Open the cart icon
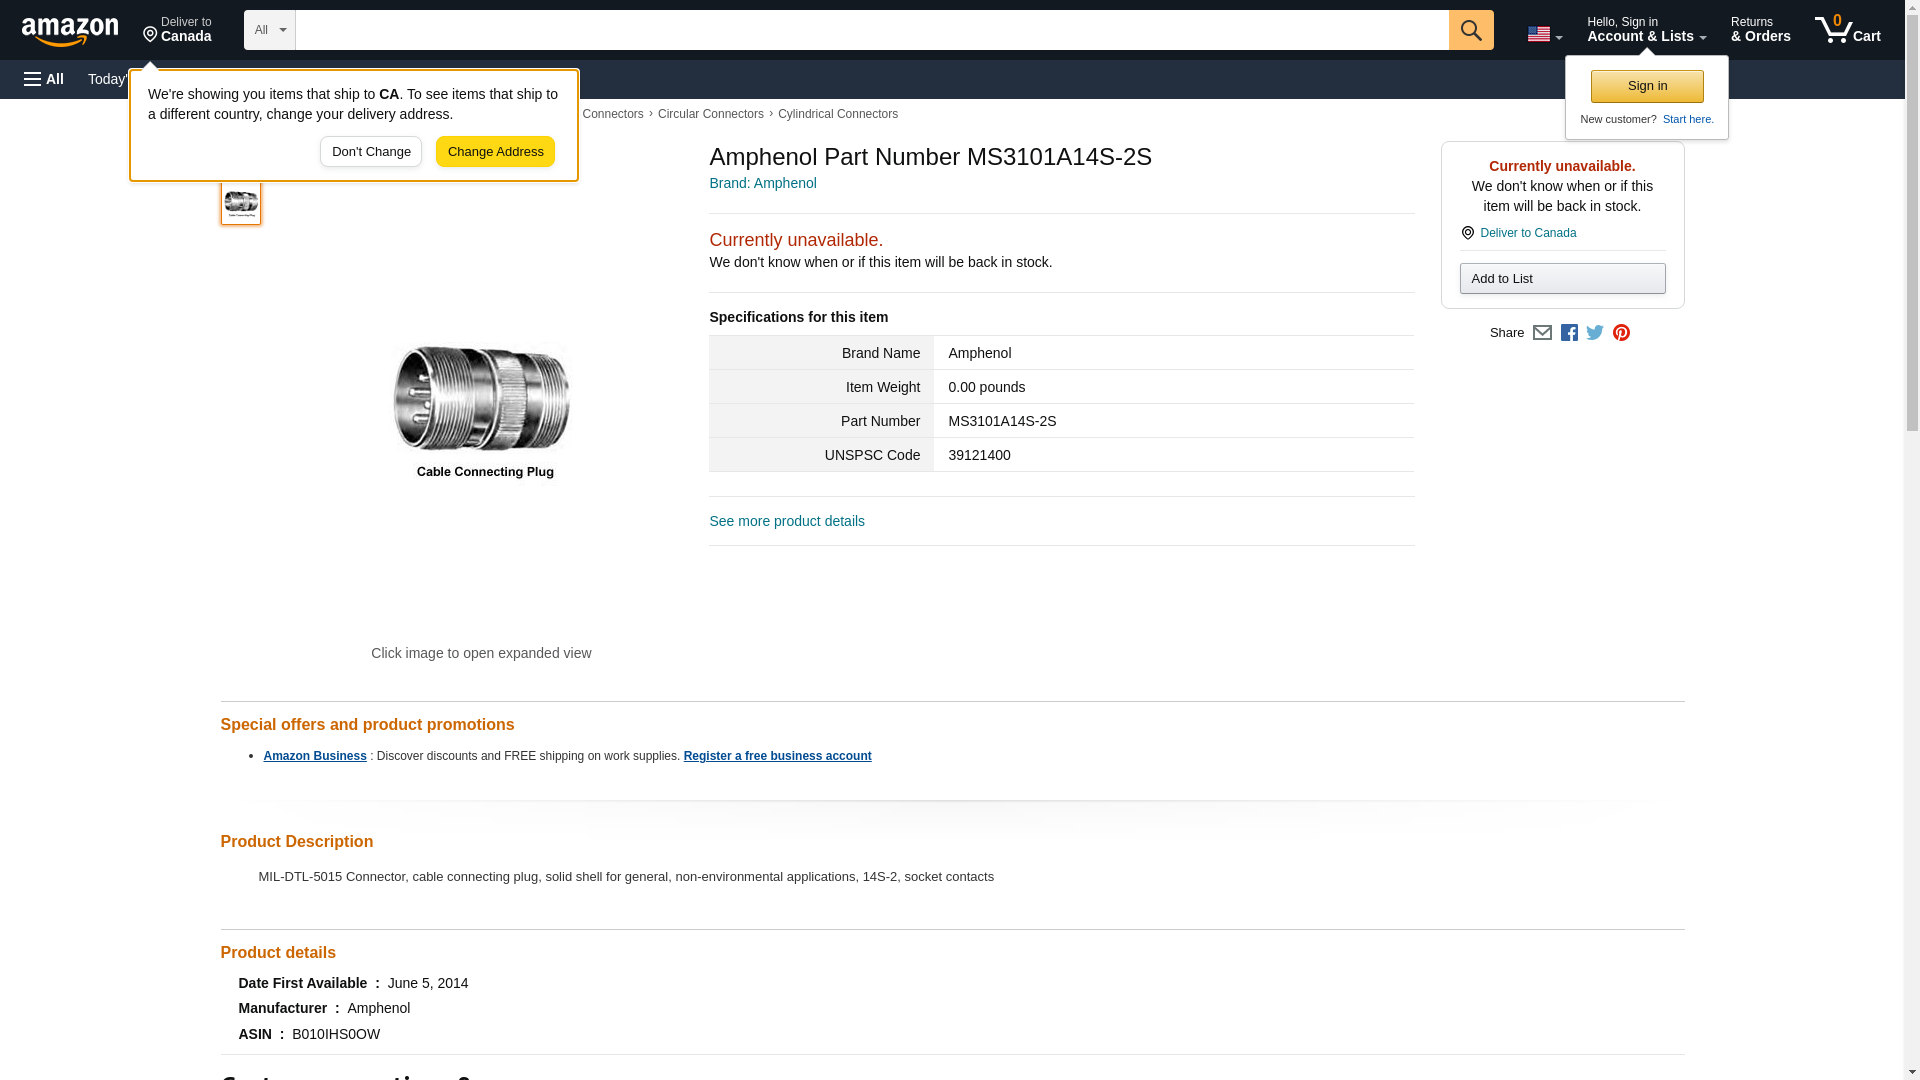 point(1847,30)
